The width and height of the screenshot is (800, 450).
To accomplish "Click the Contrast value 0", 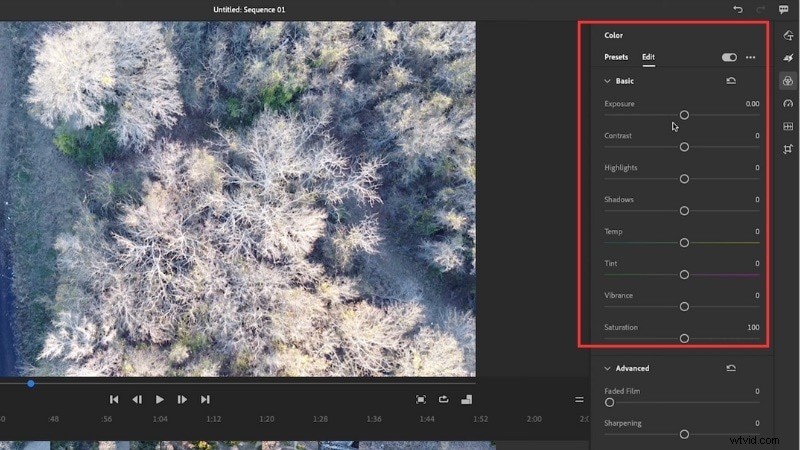I will (757, 136).
